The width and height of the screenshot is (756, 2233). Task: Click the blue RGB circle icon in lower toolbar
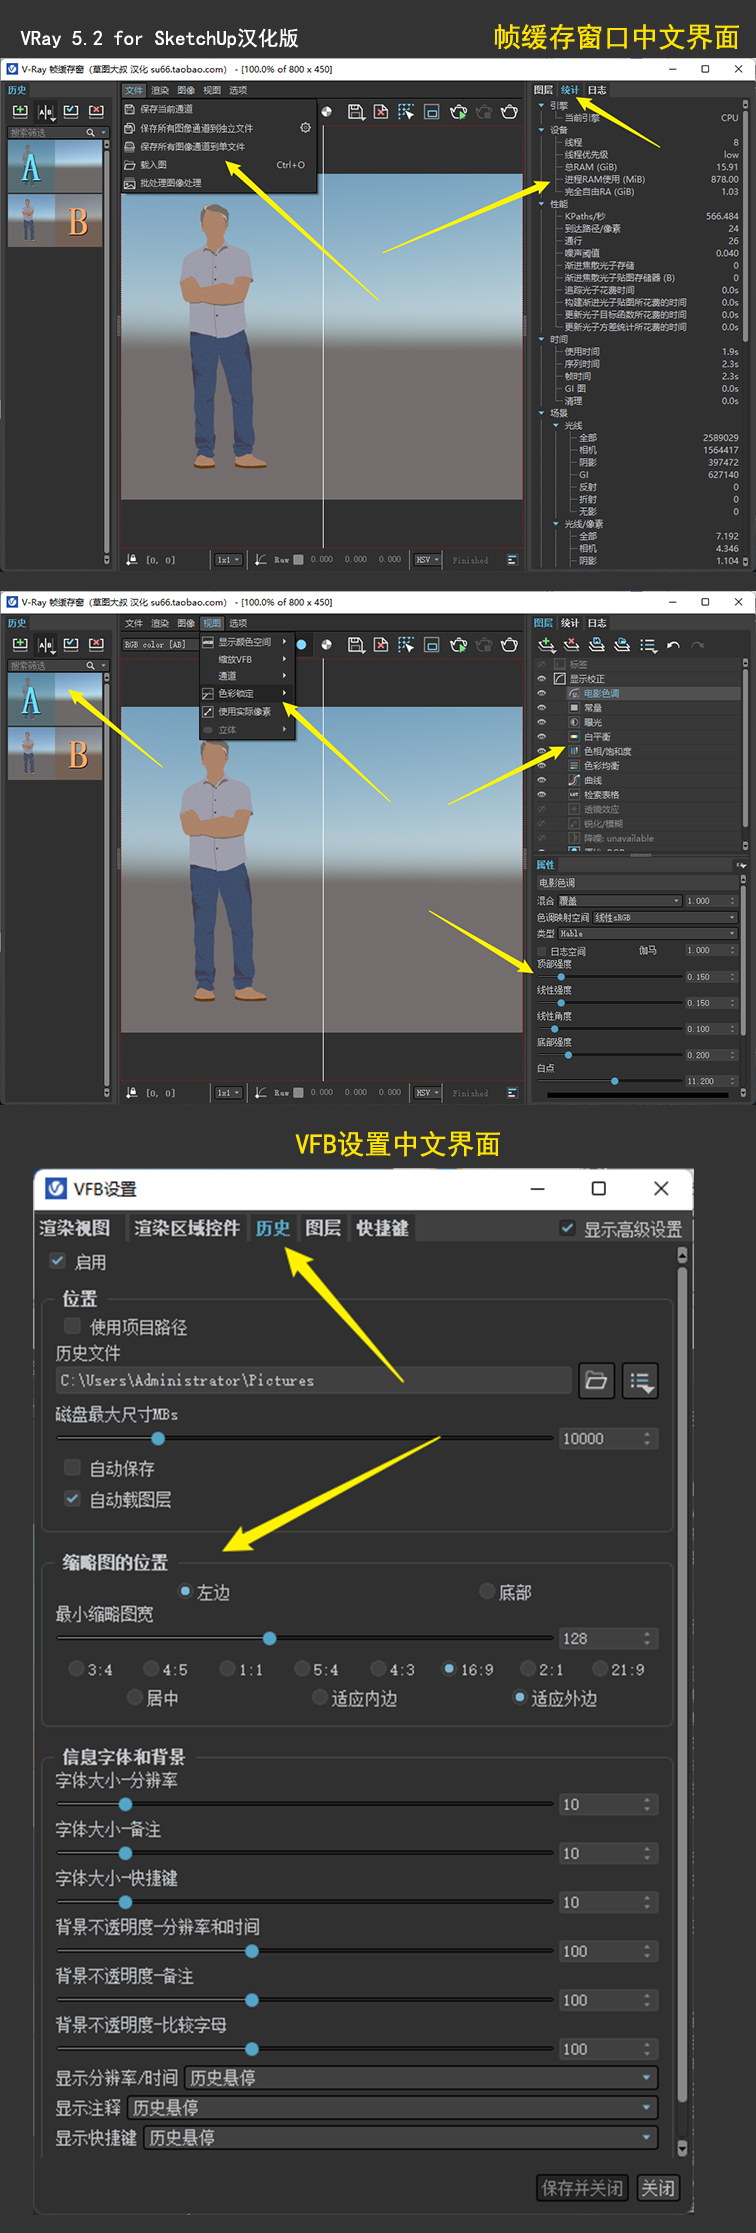301,645
